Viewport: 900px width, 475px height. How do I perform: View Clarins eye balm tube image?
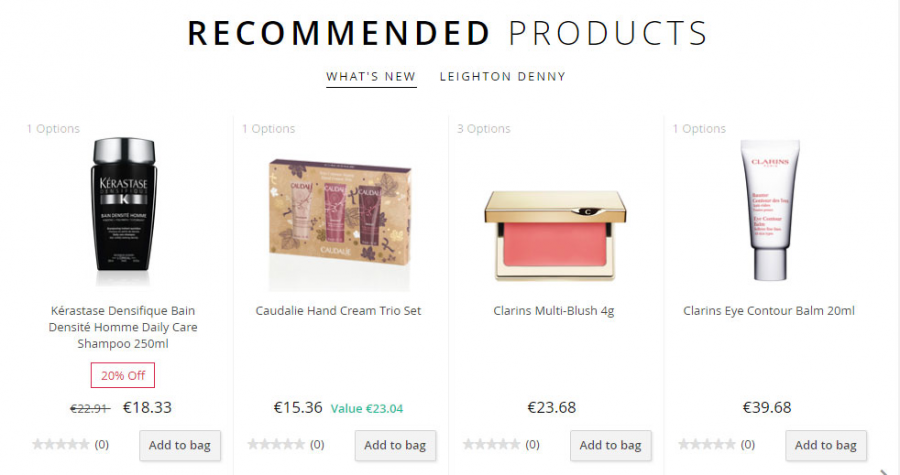click(769, 210)
